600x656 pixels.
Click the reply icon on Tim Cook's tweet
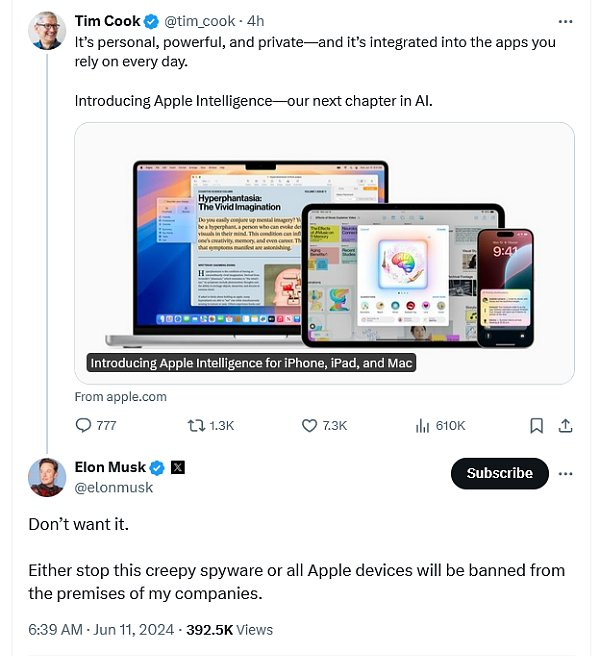(x=83, y=425)
